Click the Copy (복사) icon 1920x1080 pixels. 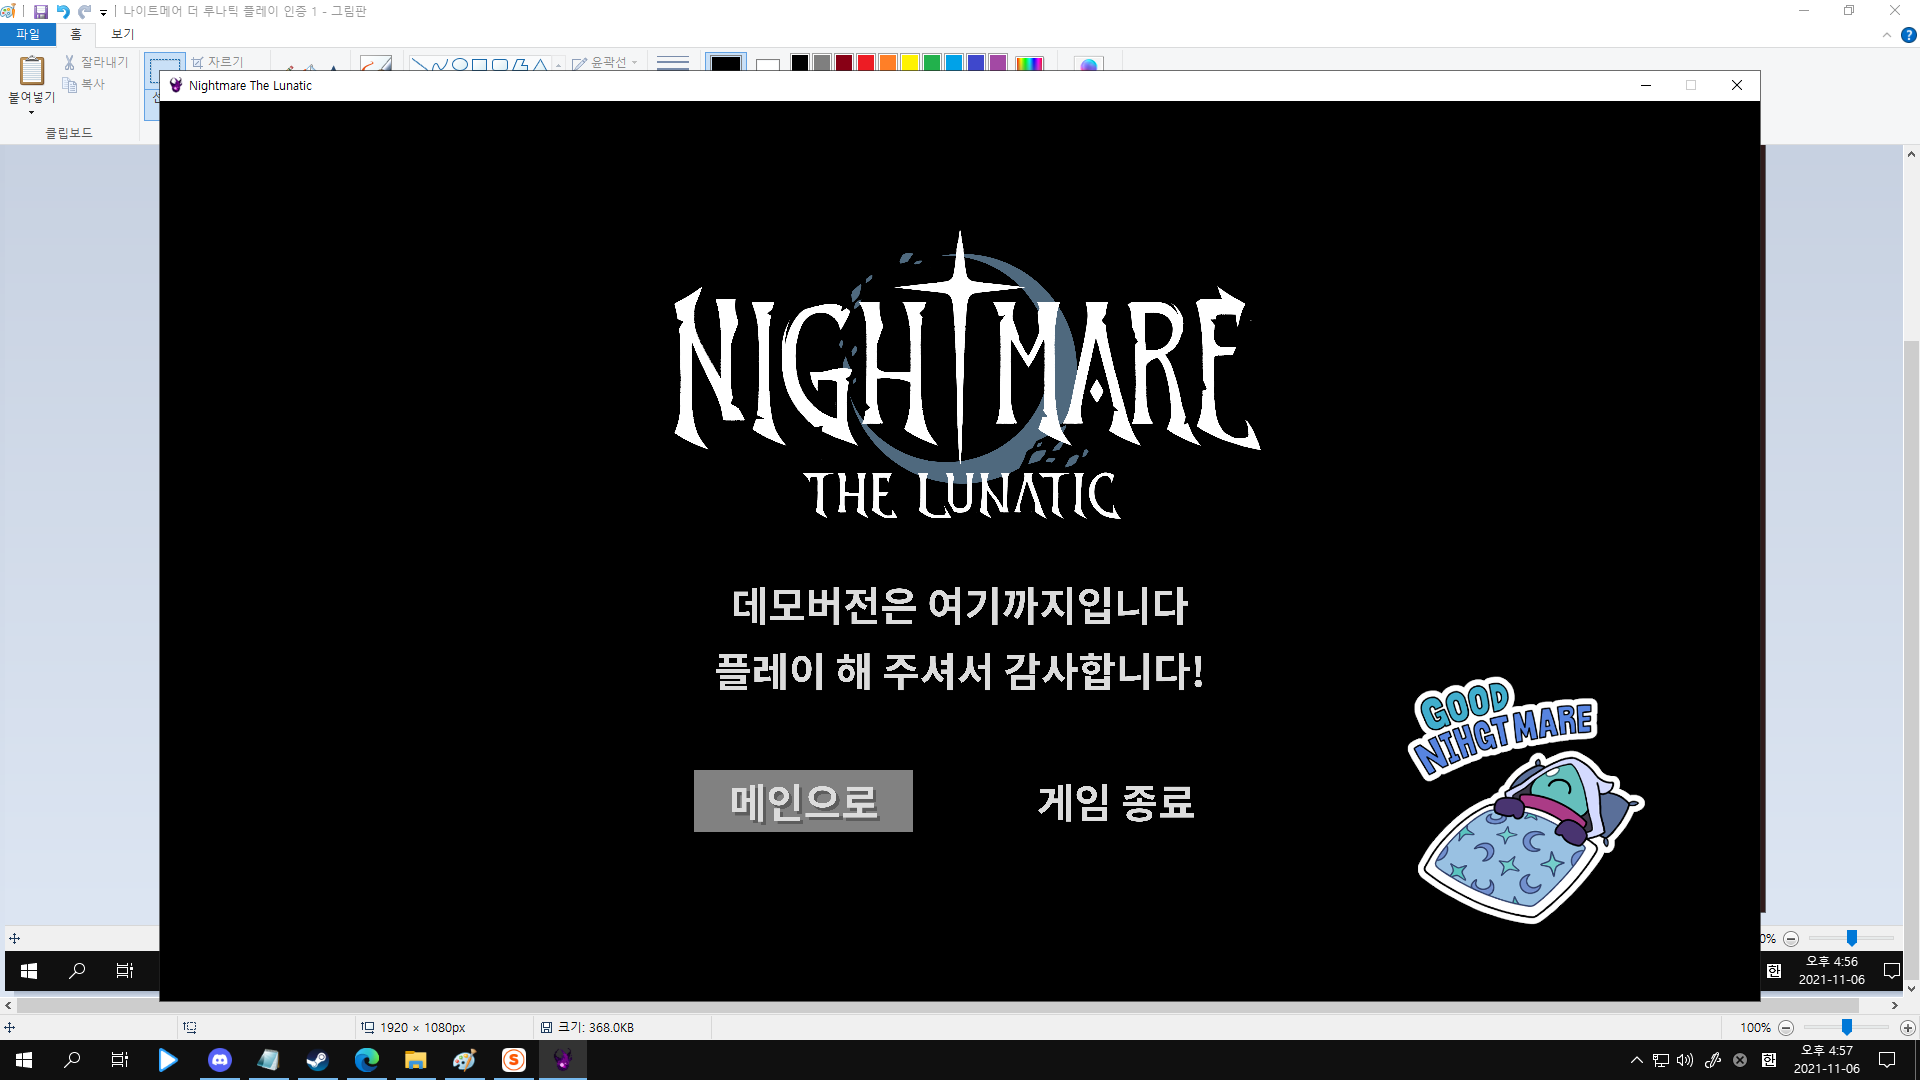tap(70, 85)
